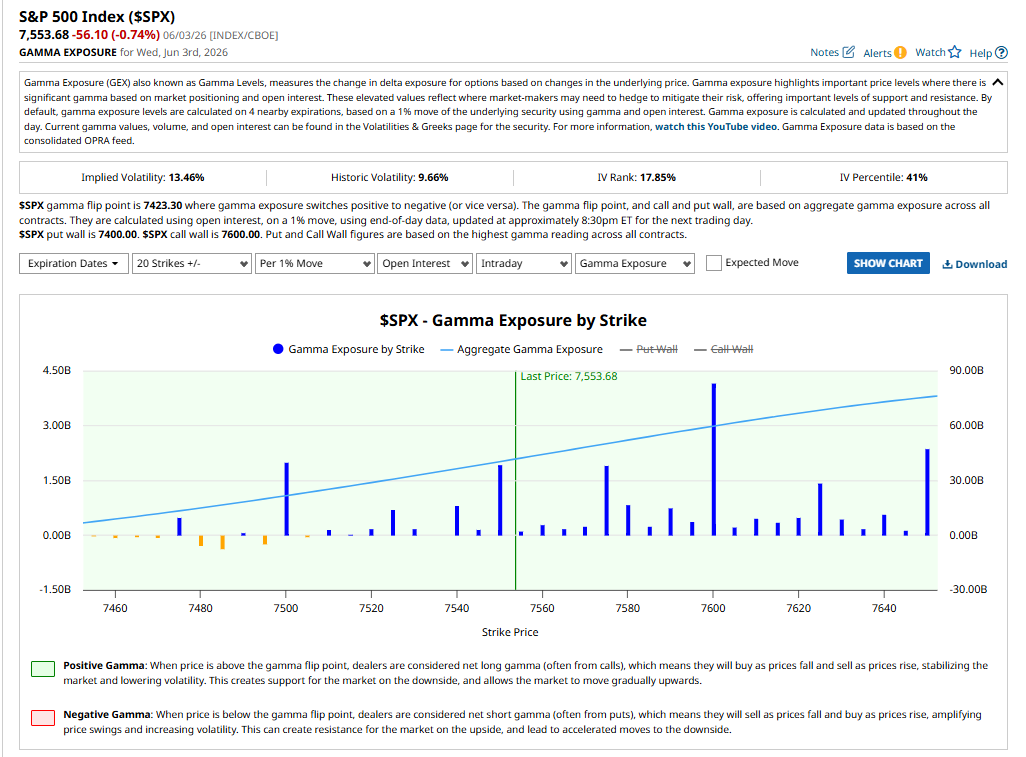Click the SHOW CHART button
Viewport: 1026px width, 757px height.
888,263
